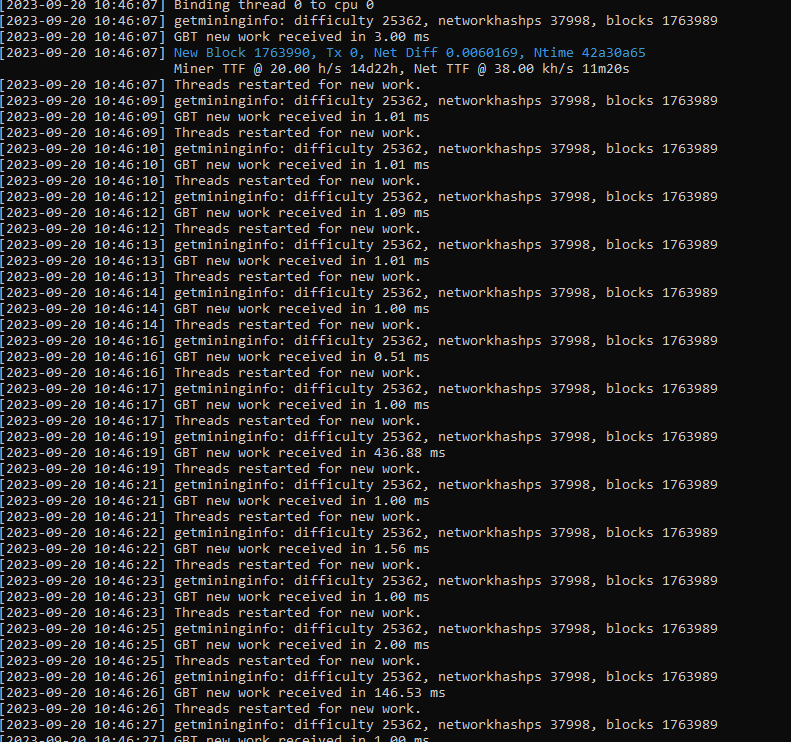Click the 10:46:25 Threads restarted line
791x742 pixels.
(x=210, y=661)
